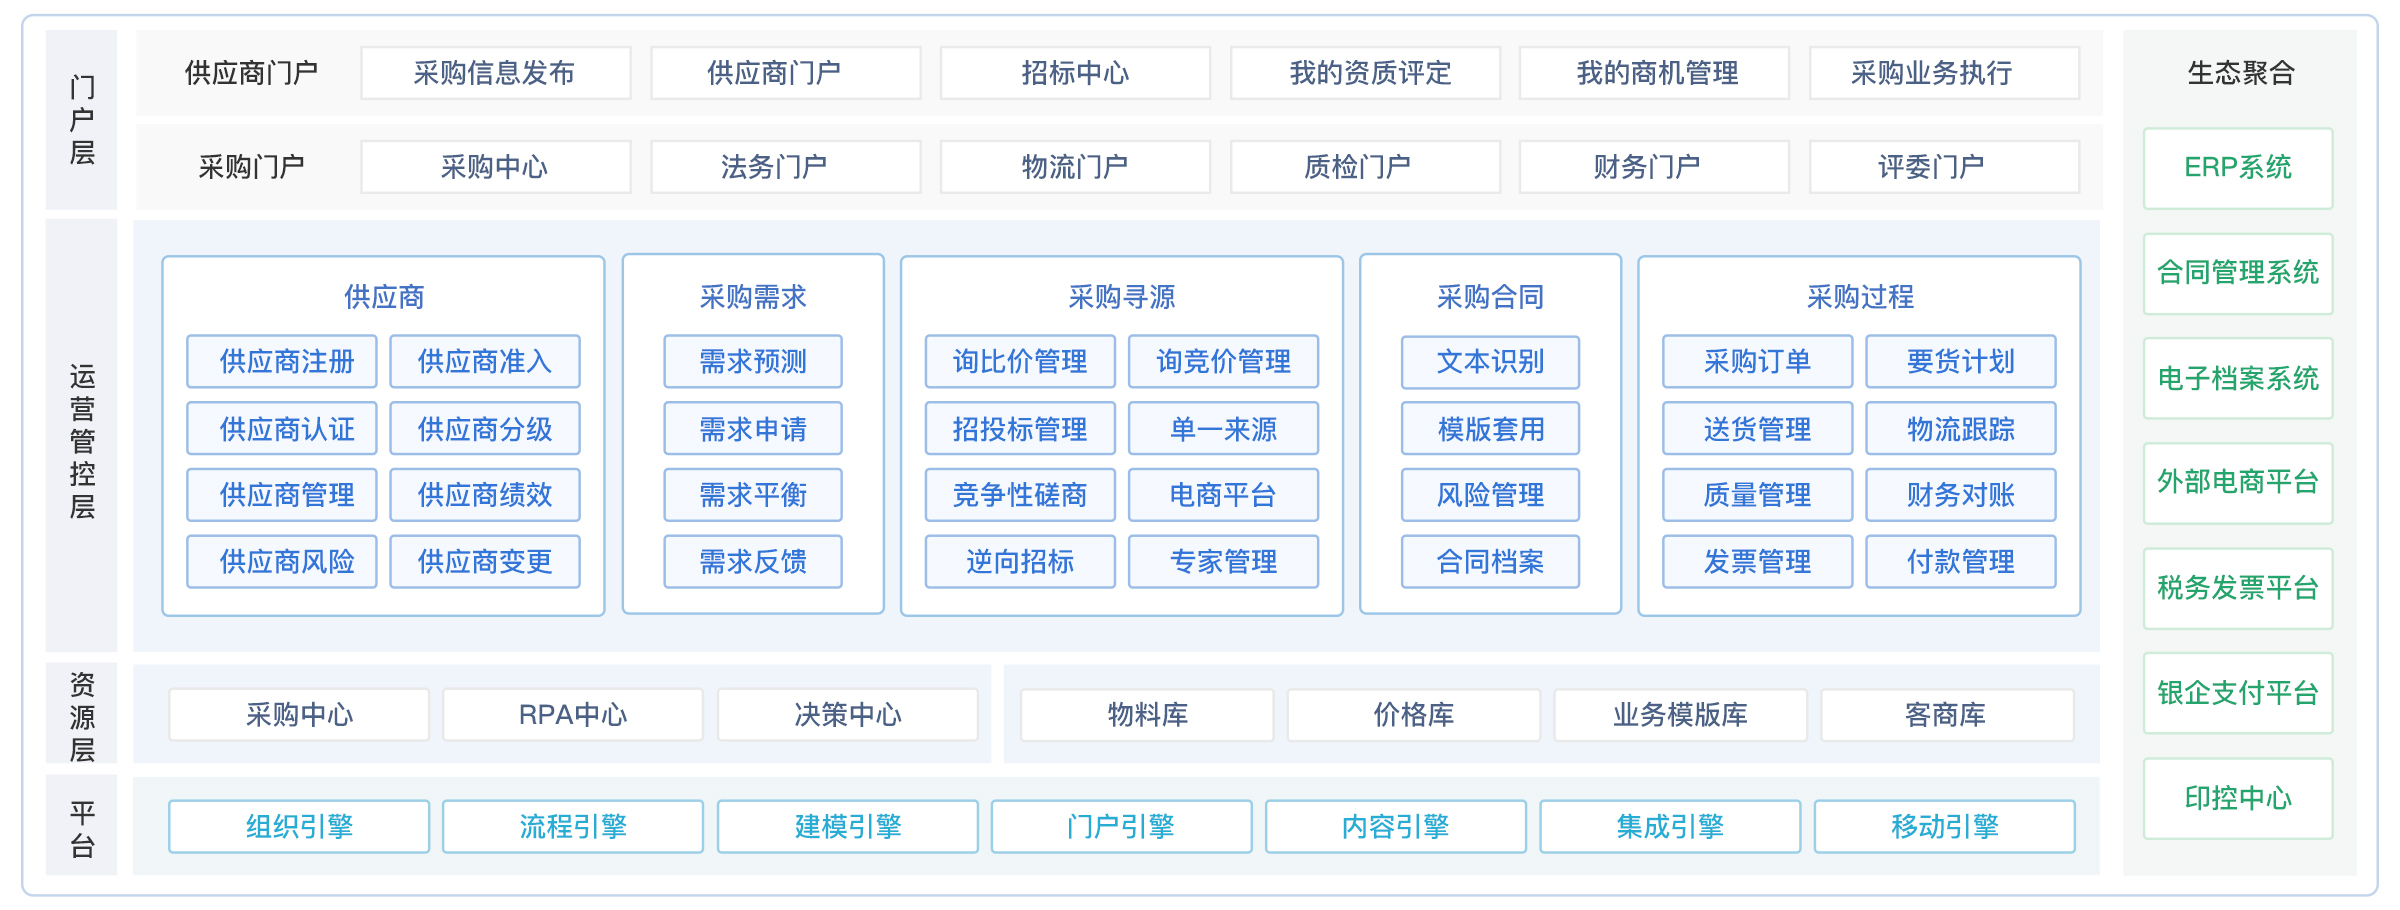Select the 询比价管理 box

(x=1020, y=362)
